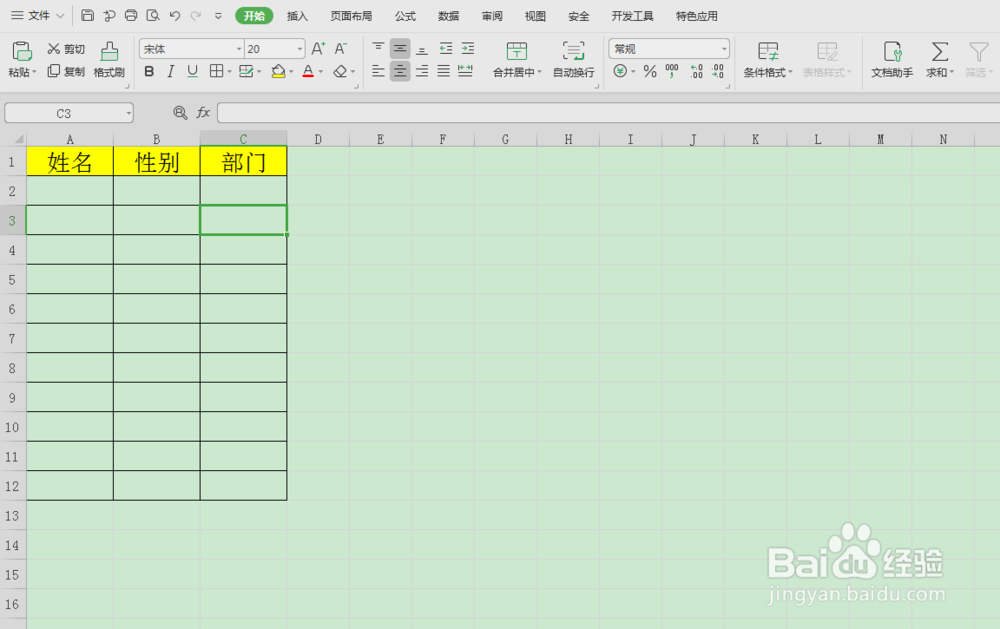
Task: Align cell text to the left
Action: [378, 71]
